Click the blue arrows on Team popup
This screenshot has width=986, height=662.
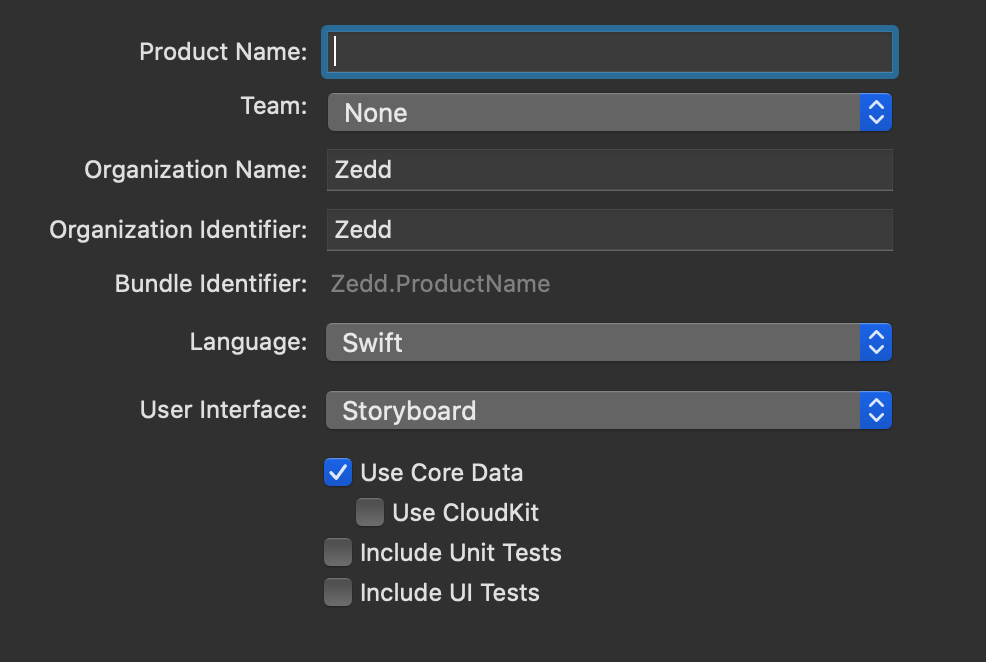875,113
